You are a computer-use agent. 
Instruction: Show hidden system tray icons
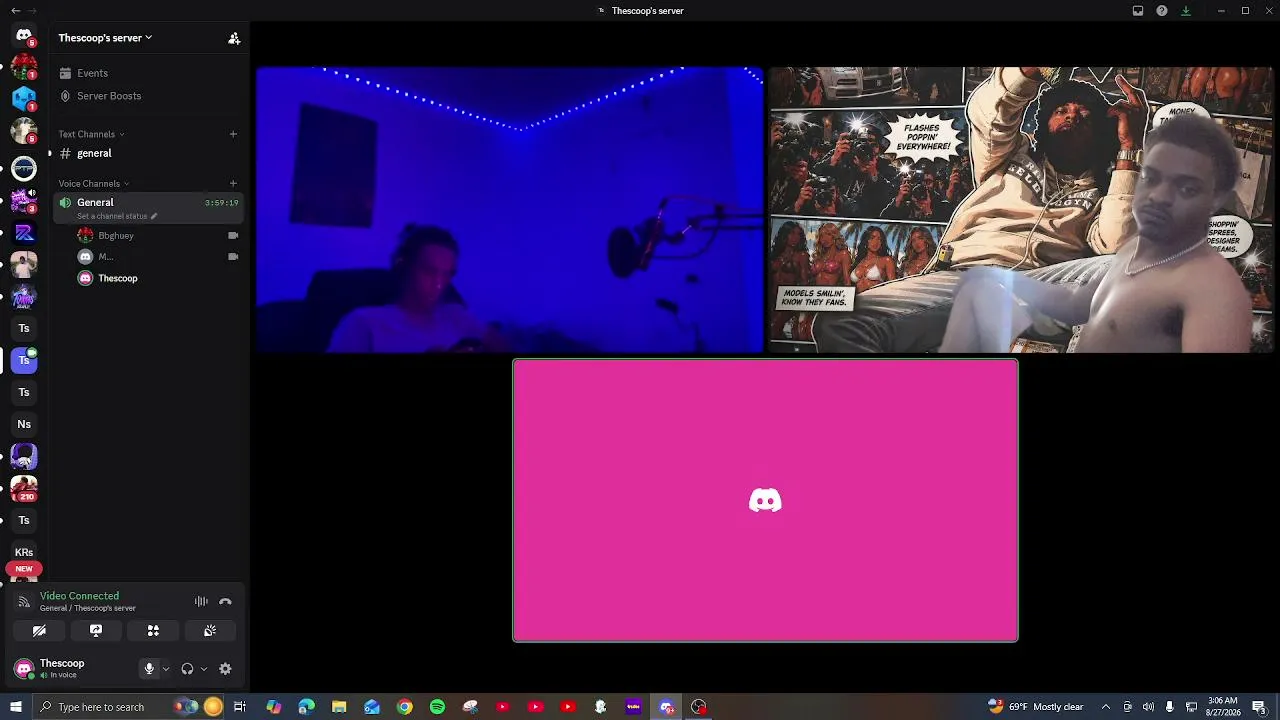1105,707
